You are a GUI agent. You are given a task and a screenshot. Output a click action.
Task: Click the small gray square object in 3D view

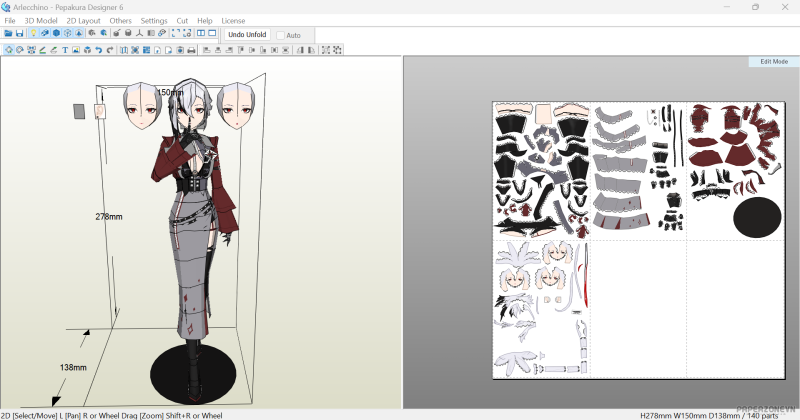(x=79, y=112)
